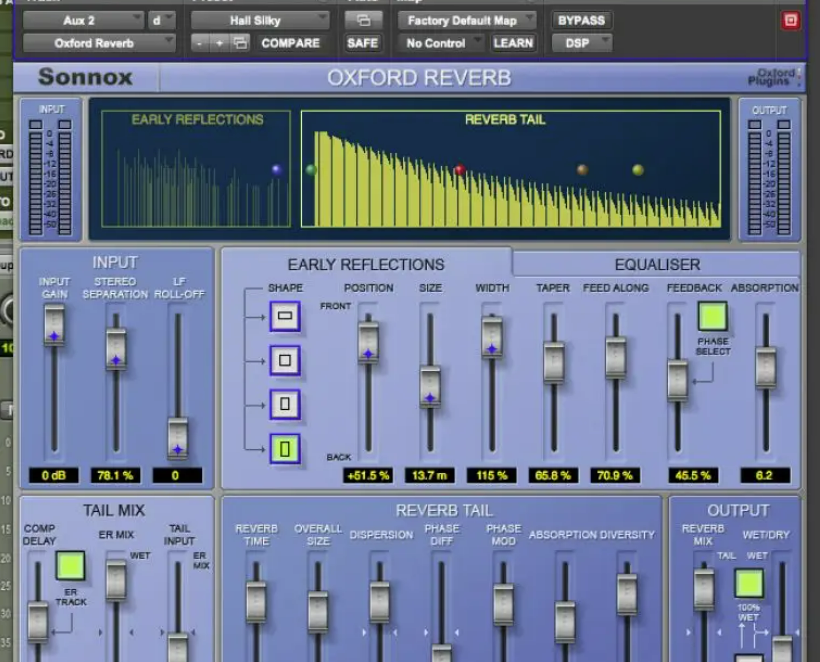Click the Reverb Mix slider handle
Viewport: 820px width, 662px height.
pos(704,590)
